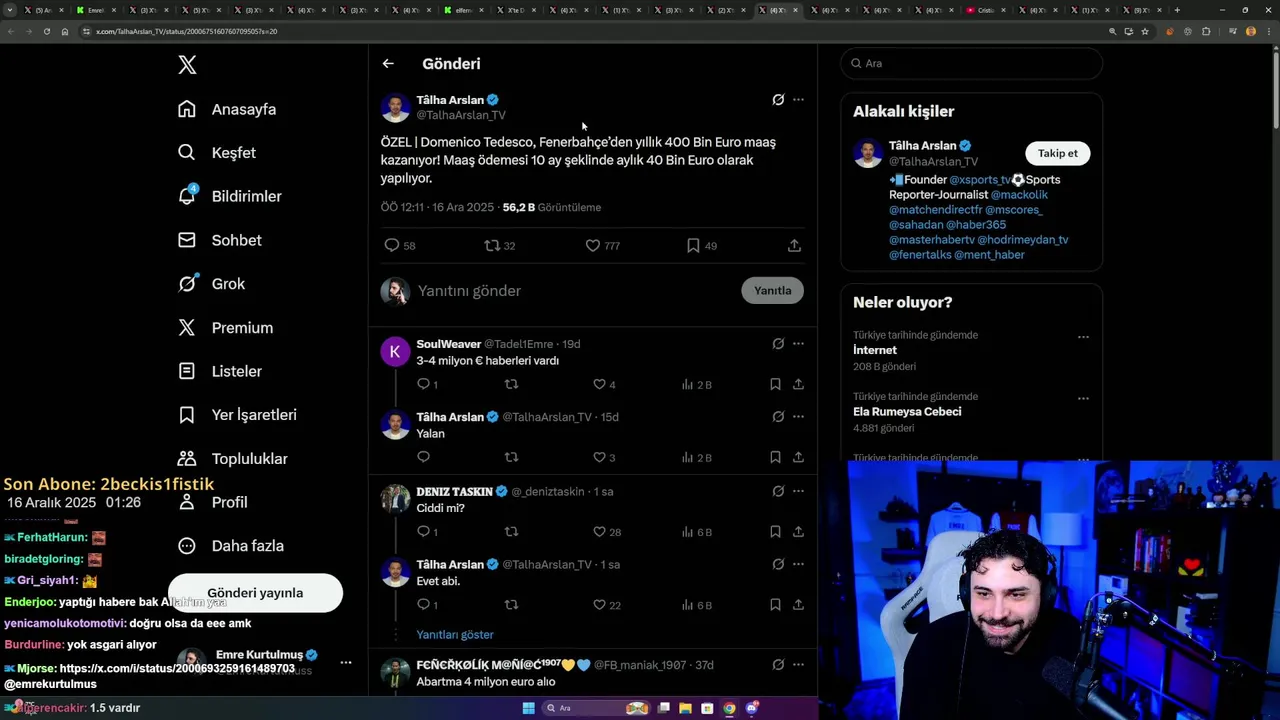Screen dimensions: 1280x720
Task: Bookmark page with star icon
Action: 1145,31
